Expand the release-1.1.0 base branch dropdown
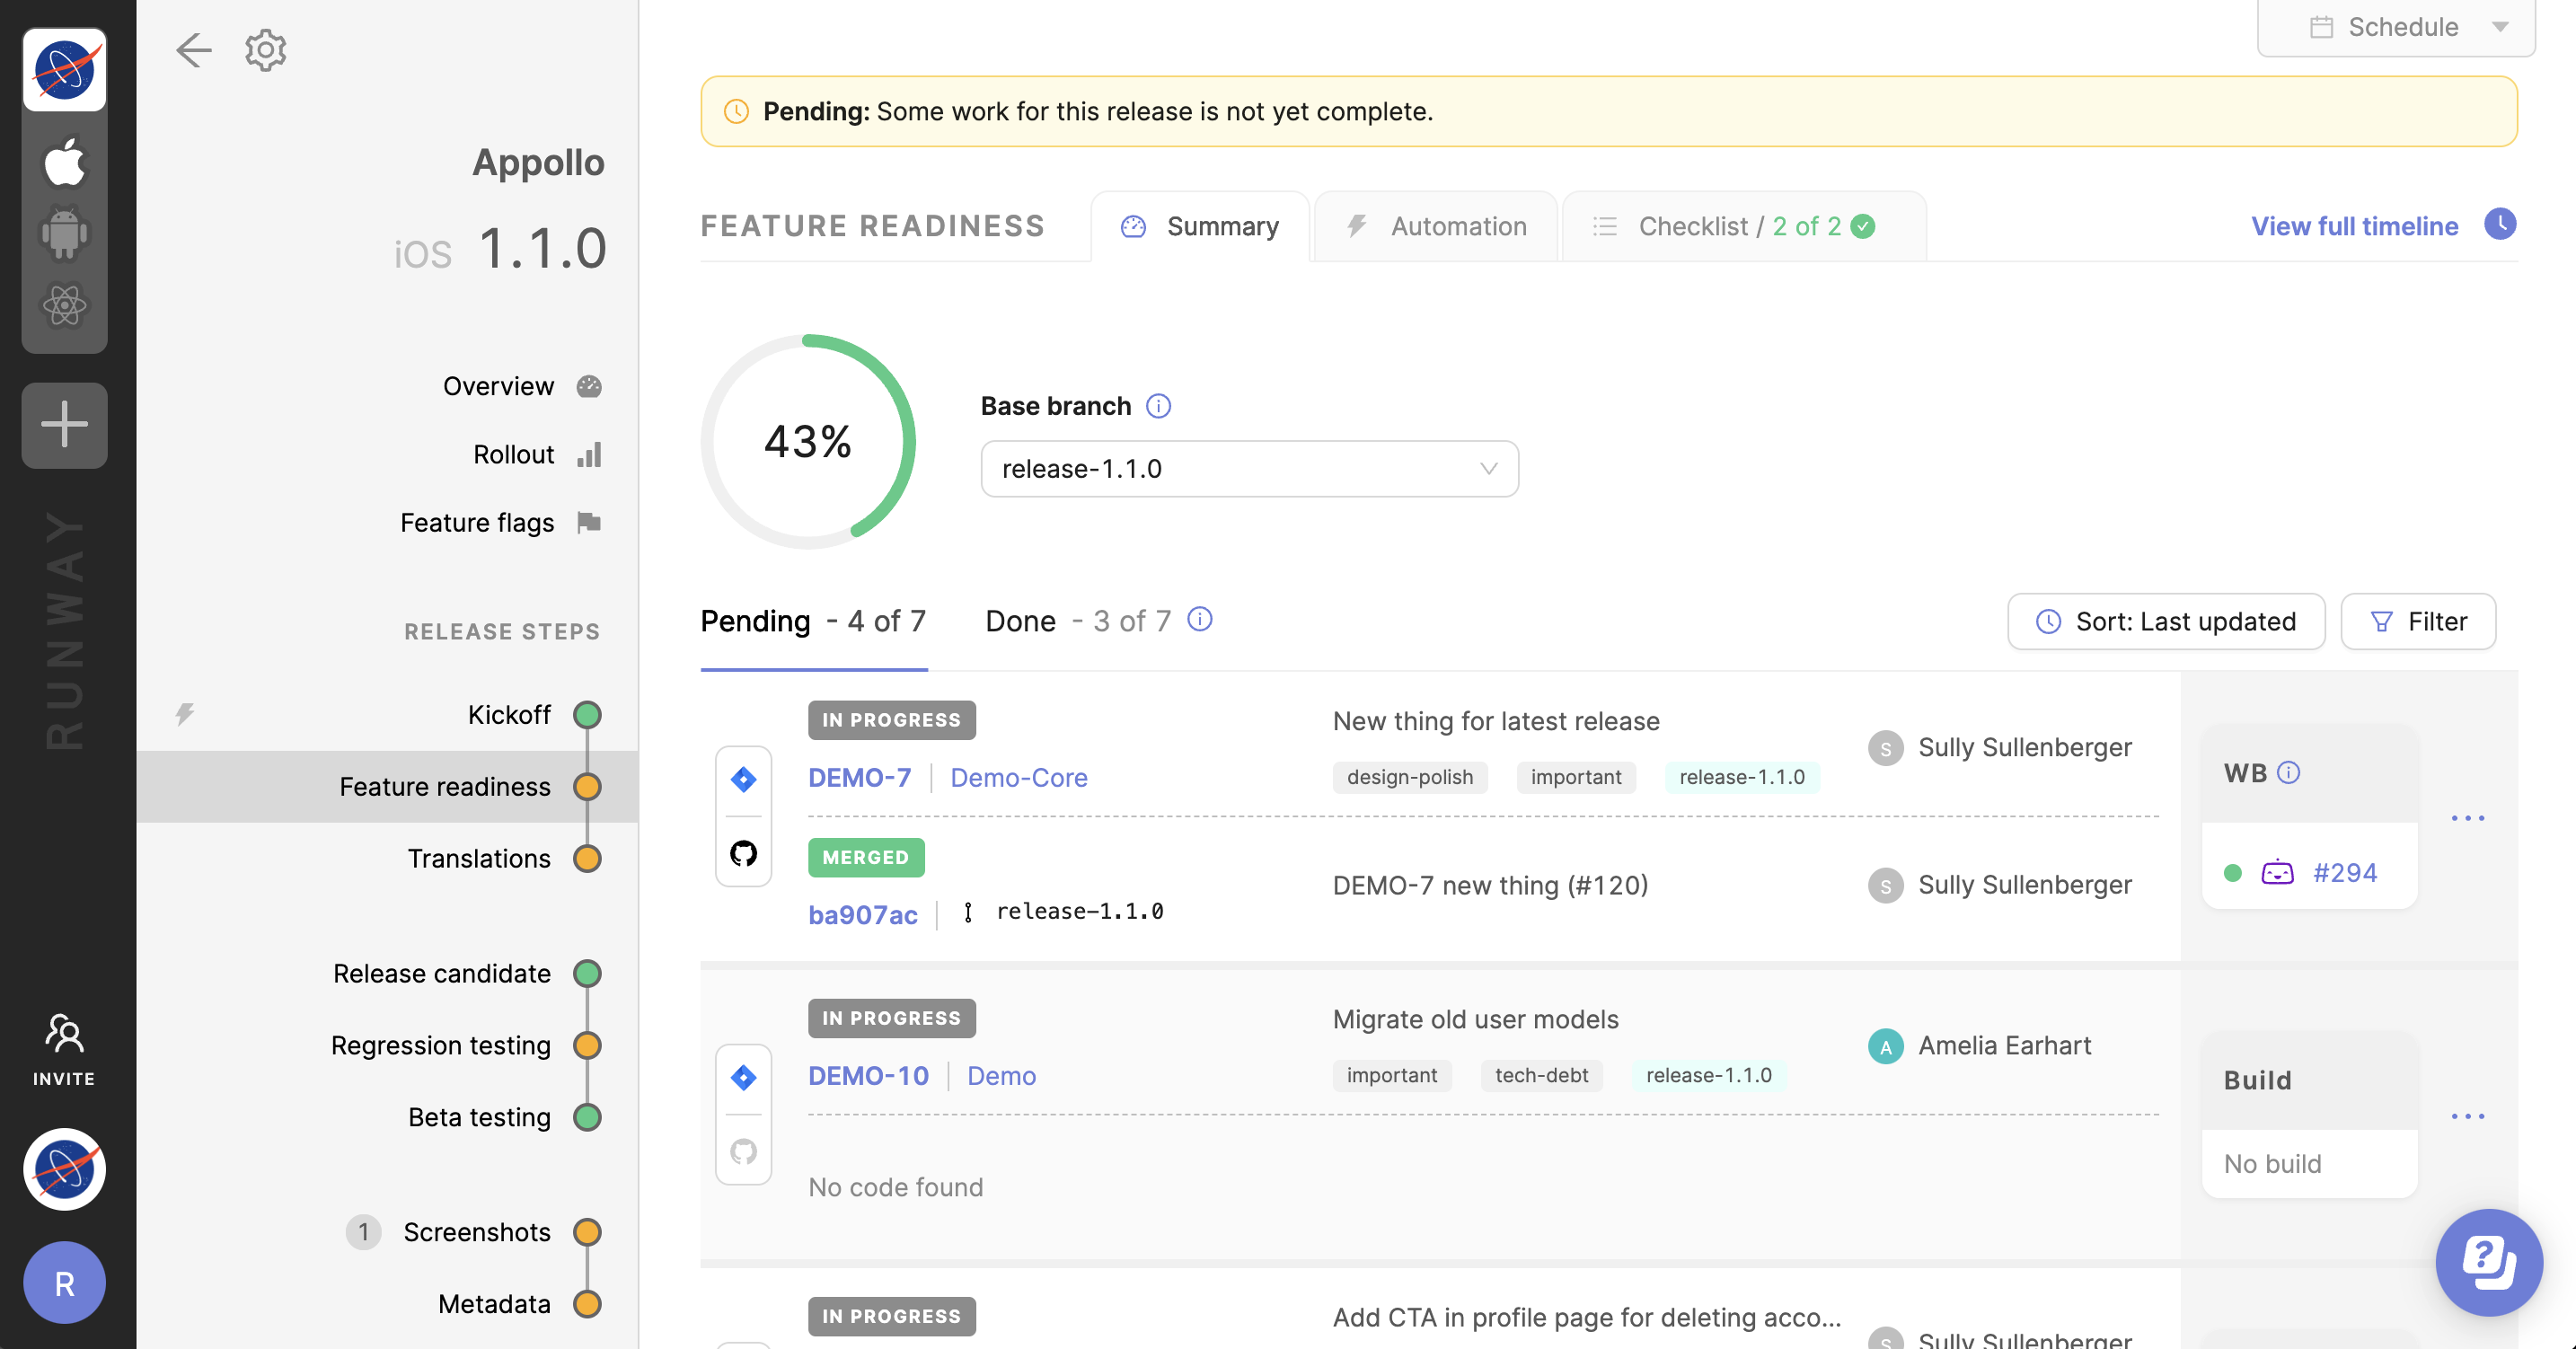The image size is (2576, 1349). pos(1249,469)
